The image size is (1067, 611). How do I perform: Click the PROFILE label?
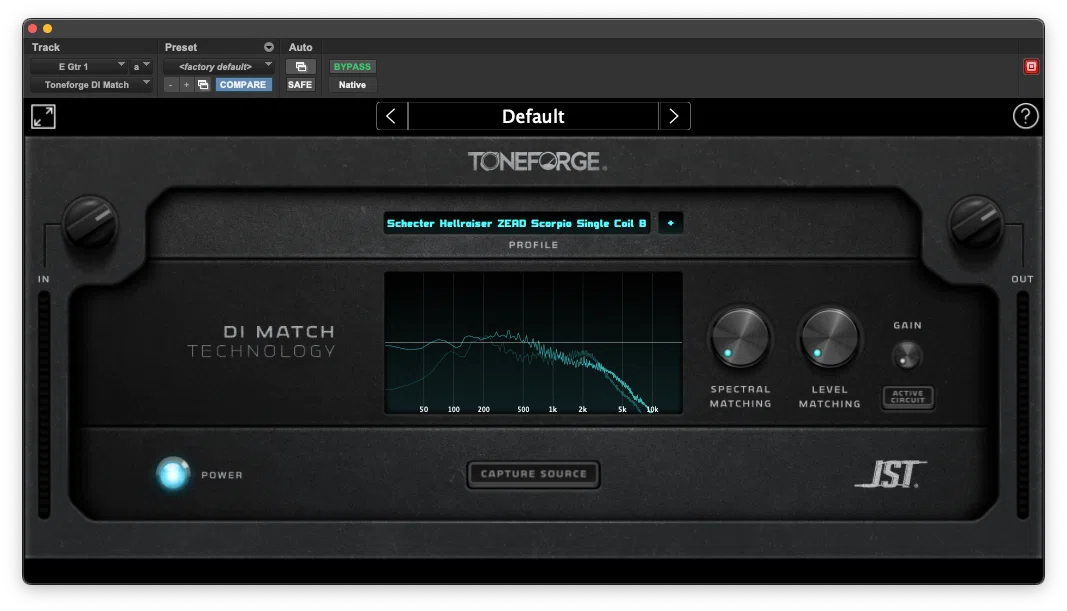(534, 244)
